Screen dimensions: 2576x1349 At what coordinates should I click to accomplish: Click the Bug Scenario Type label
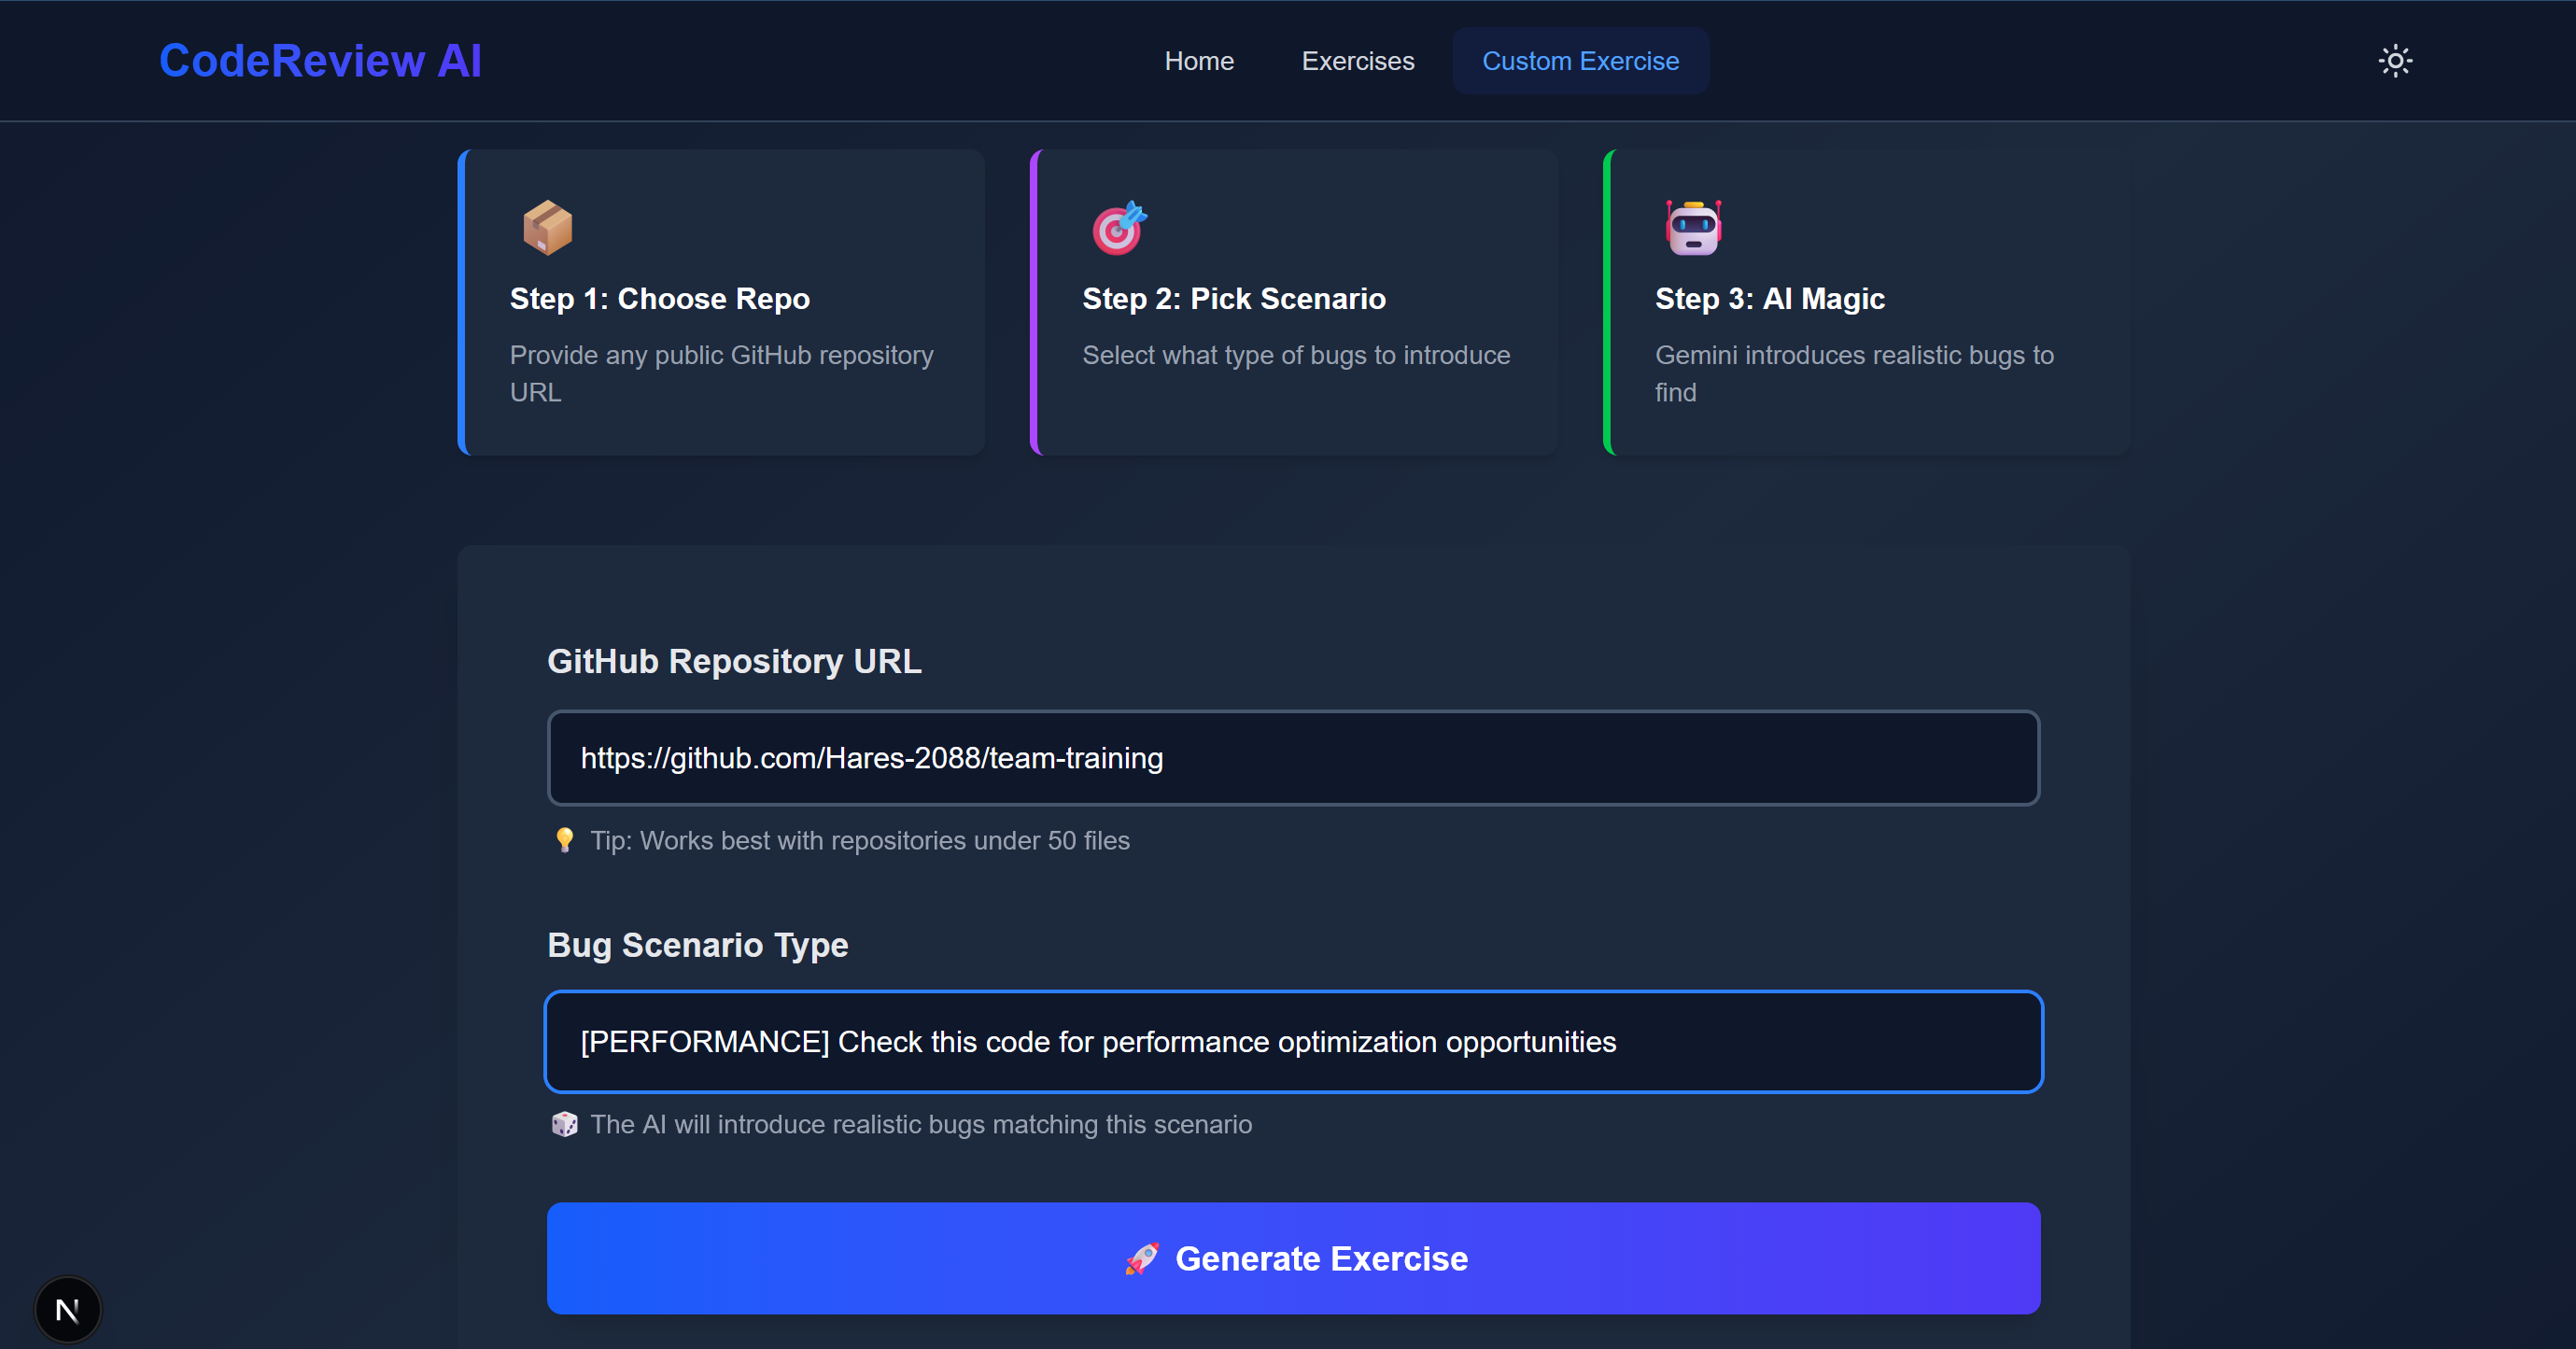pyautogui.click(x=697, y=945)
